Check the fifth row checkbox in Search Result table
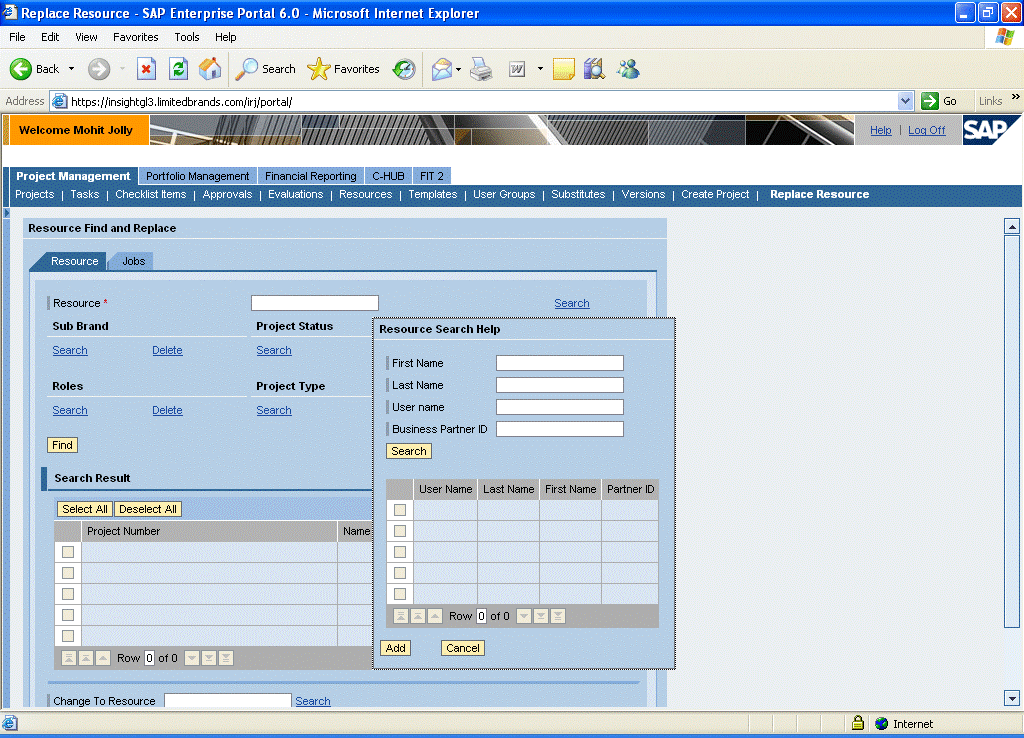Image resolution: width=1024 pixels, height=738 pixels. click(x=68, y=635)
